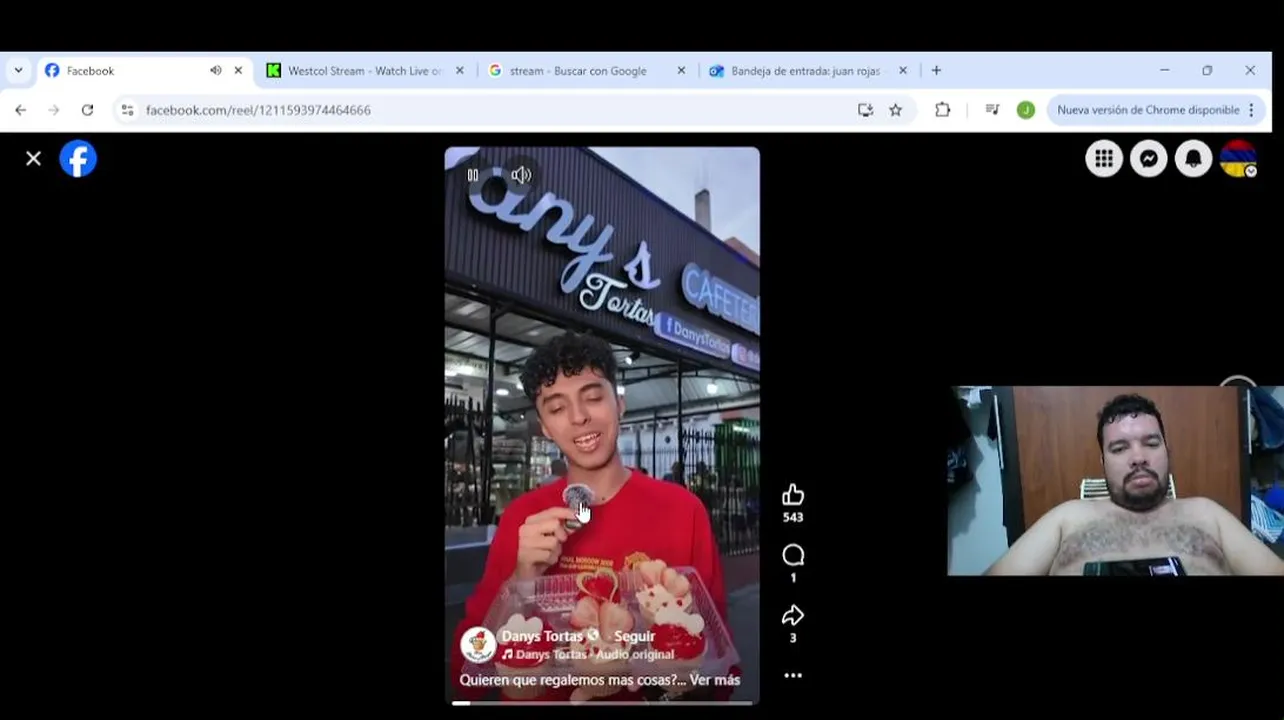Open the reel comments bubble icon

(x=793, y=555)
